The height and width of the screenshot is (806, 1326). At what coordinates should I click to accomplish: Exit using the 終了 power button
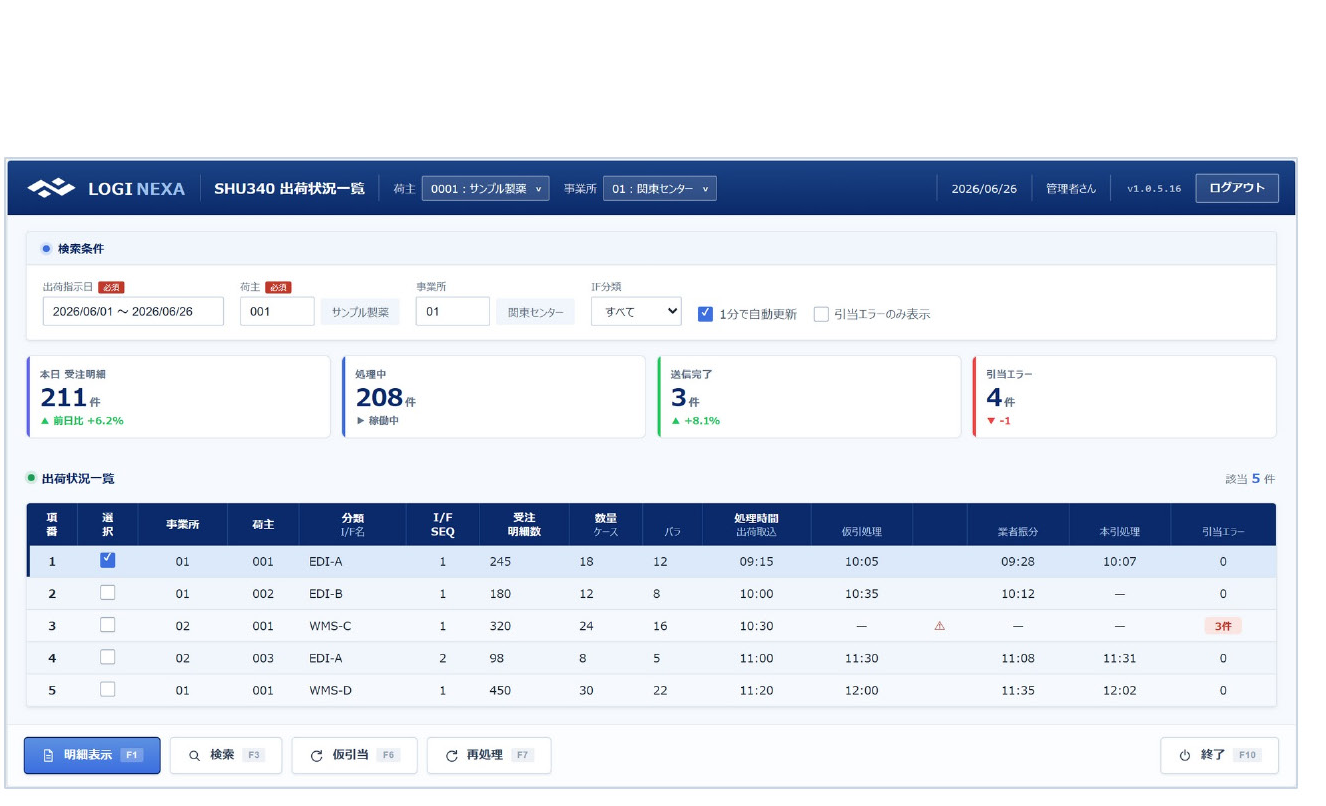(1219, 755)
